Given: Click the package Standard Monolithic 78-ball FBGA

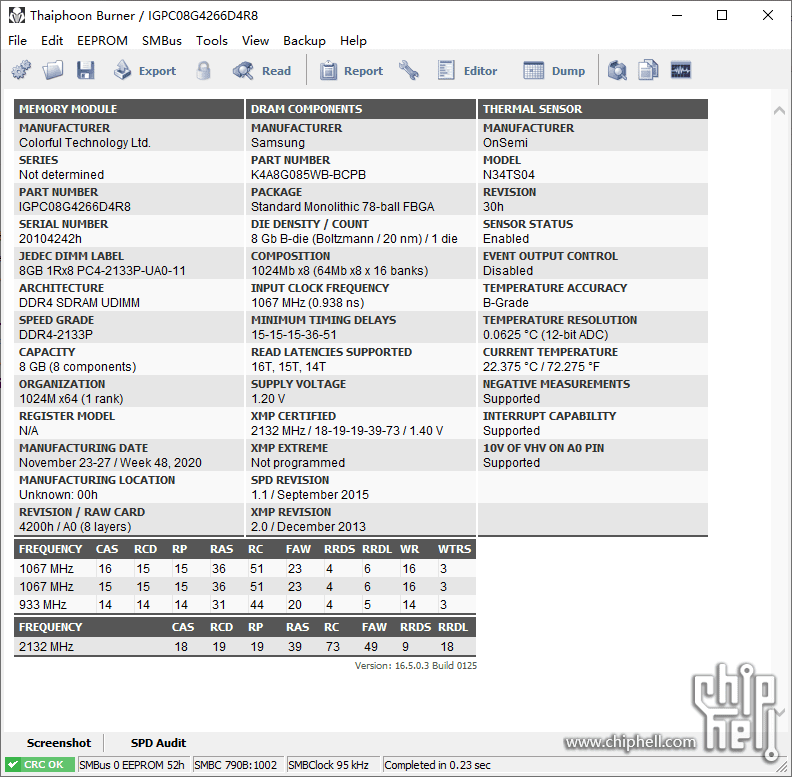Looking at the screenshot, I should point(342,207).
